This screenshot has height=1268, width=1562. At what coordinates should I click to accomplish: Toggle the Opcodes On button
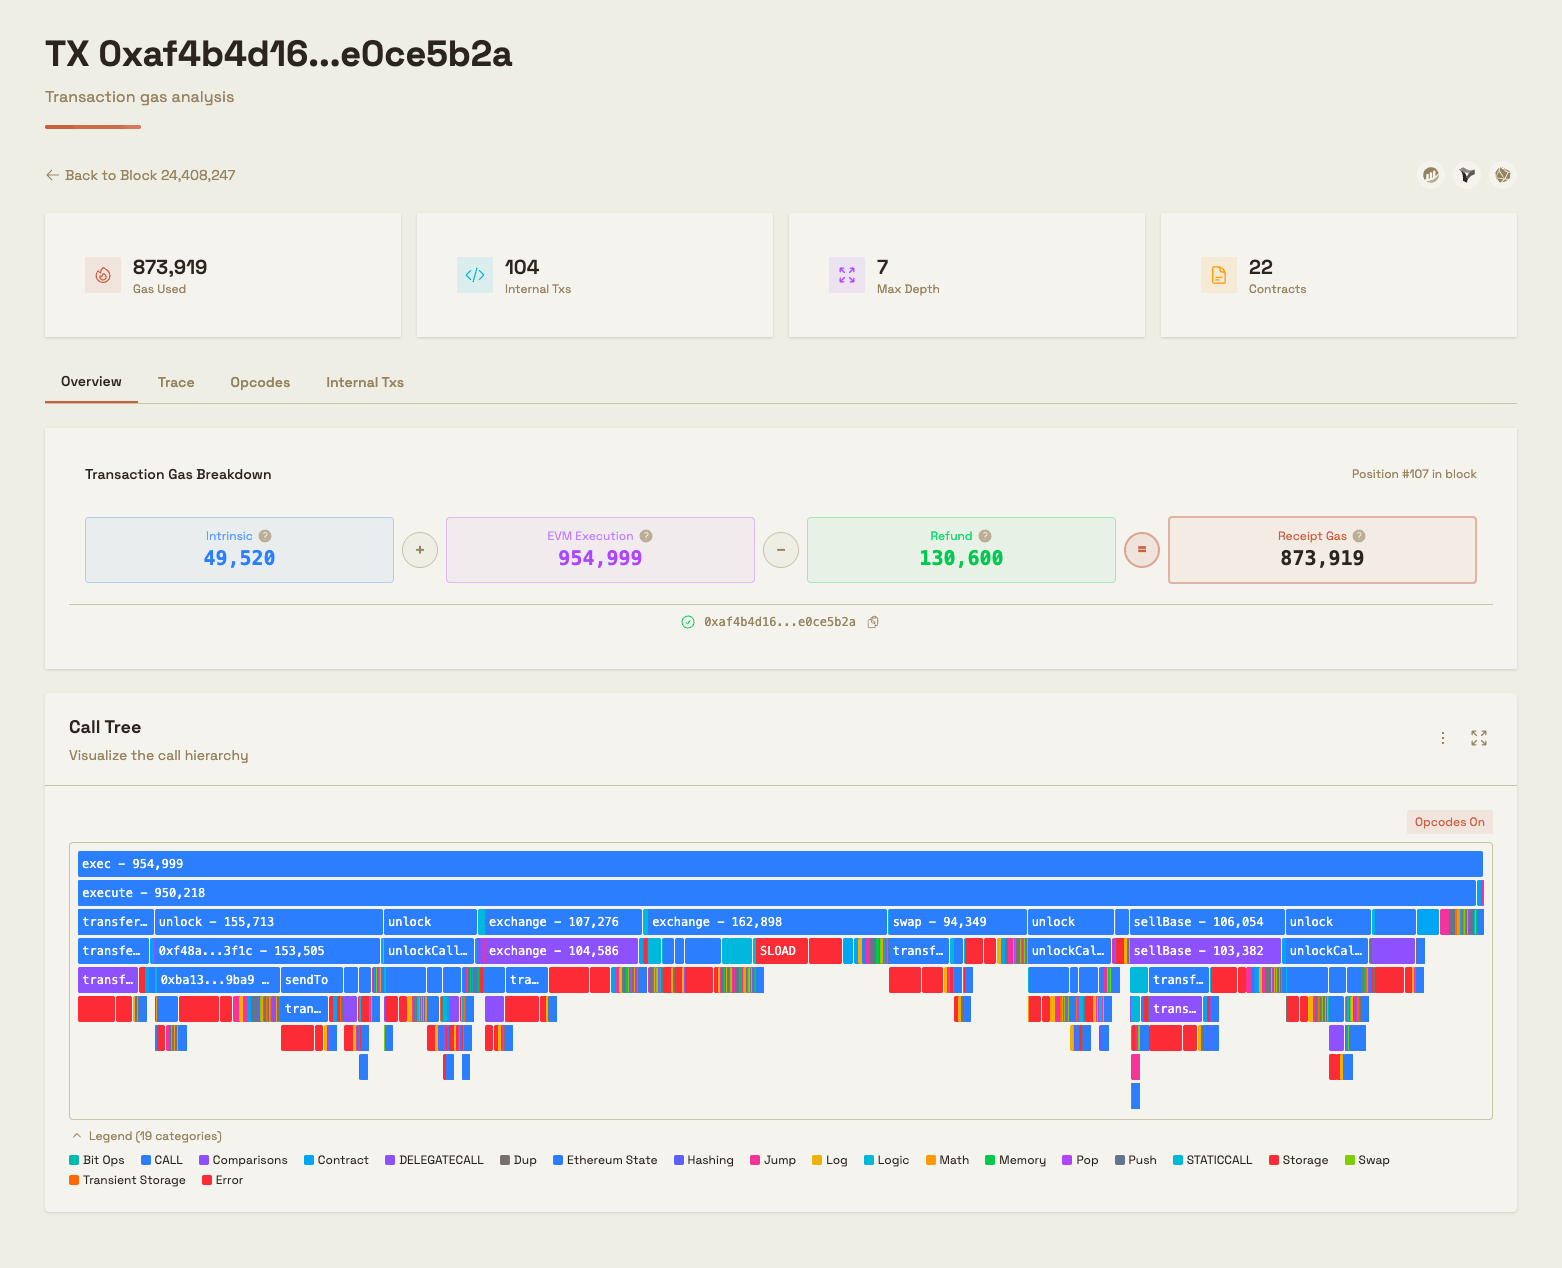pos(1449,822)
